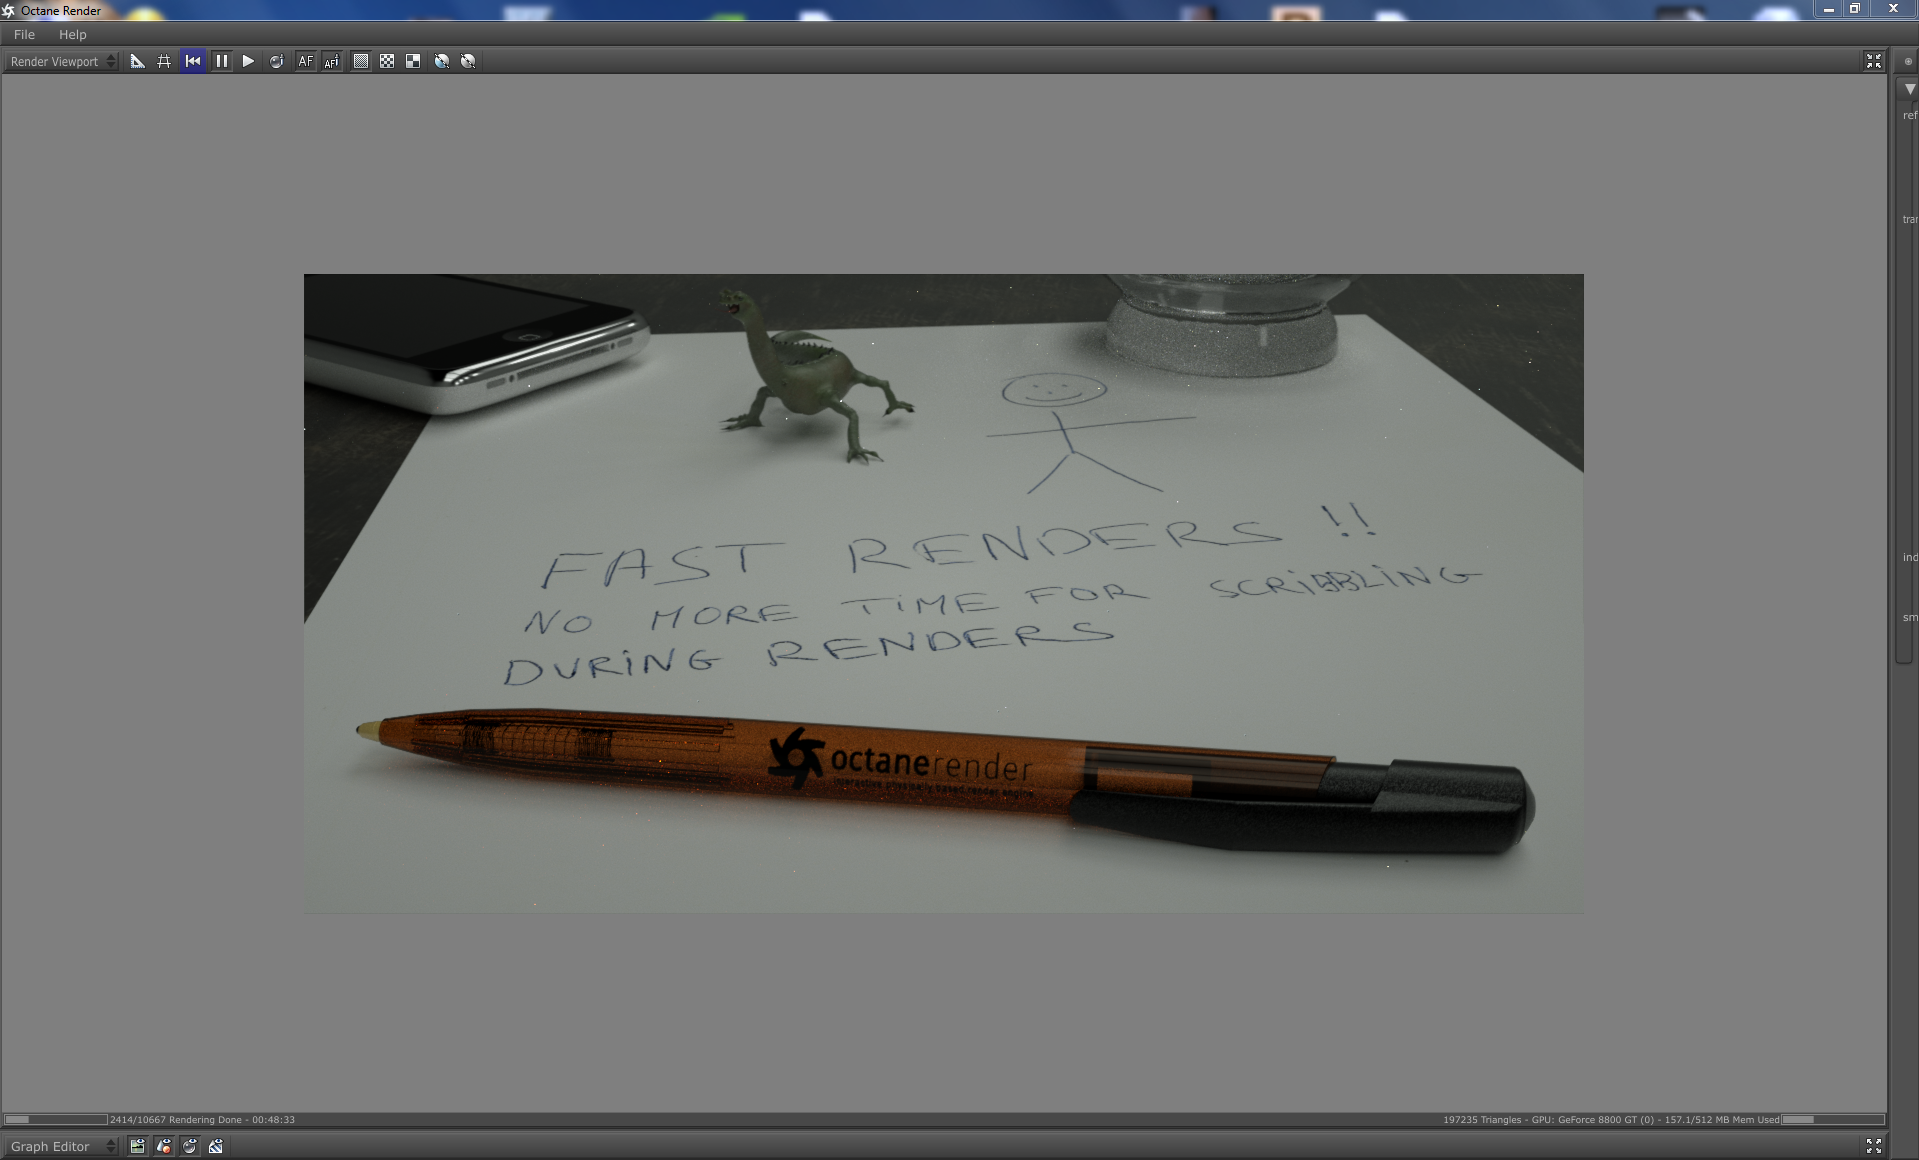1919x1160 pixels.
Task: Open the Help menu
Action: pyautogui.click(x=73, y=34)
